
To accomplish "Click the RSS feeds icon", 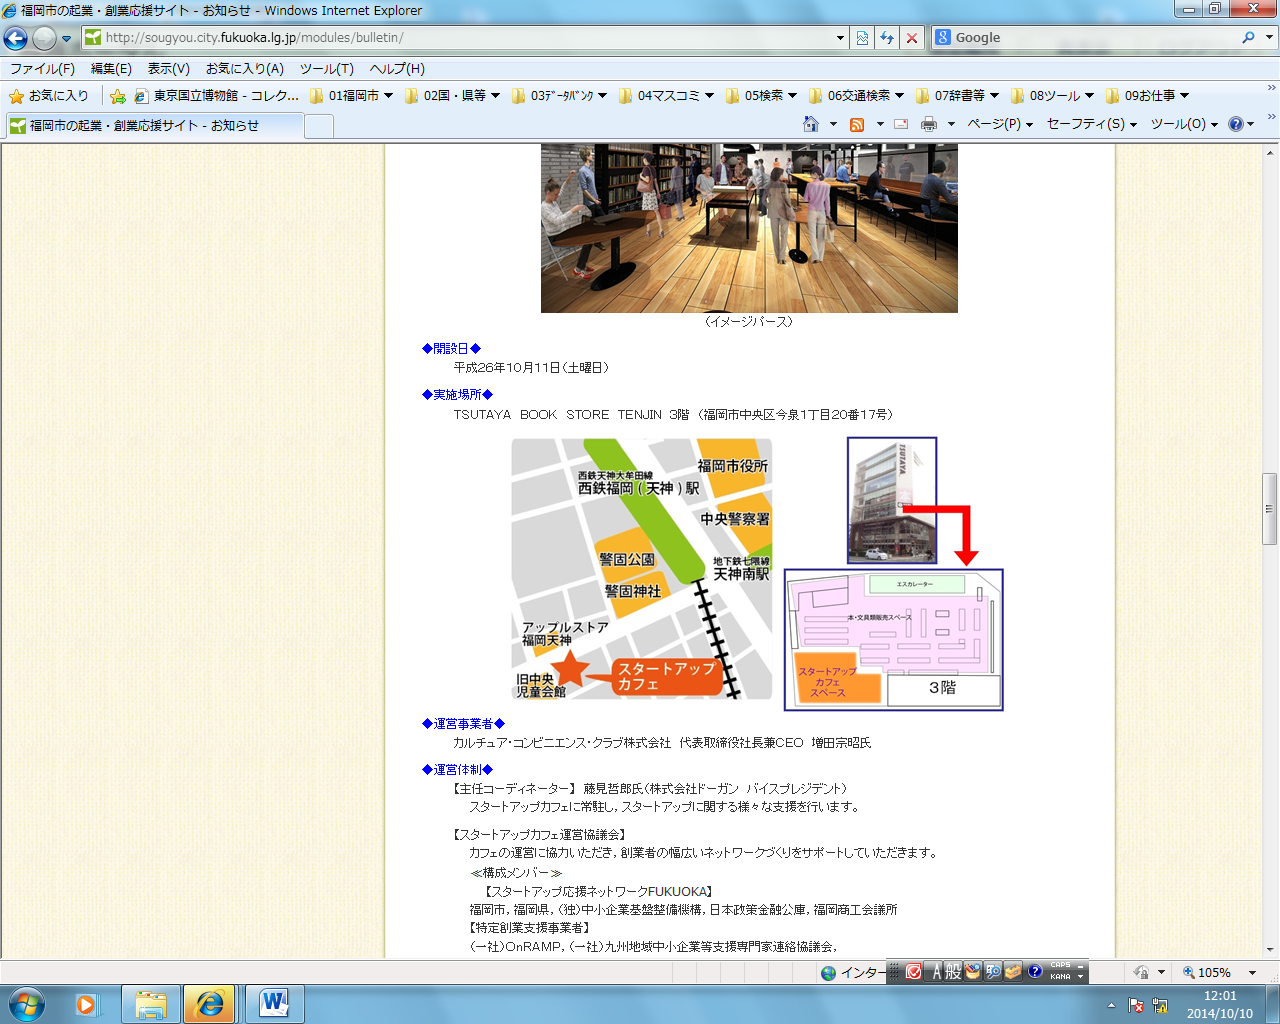I will click(x=857, y=124).
